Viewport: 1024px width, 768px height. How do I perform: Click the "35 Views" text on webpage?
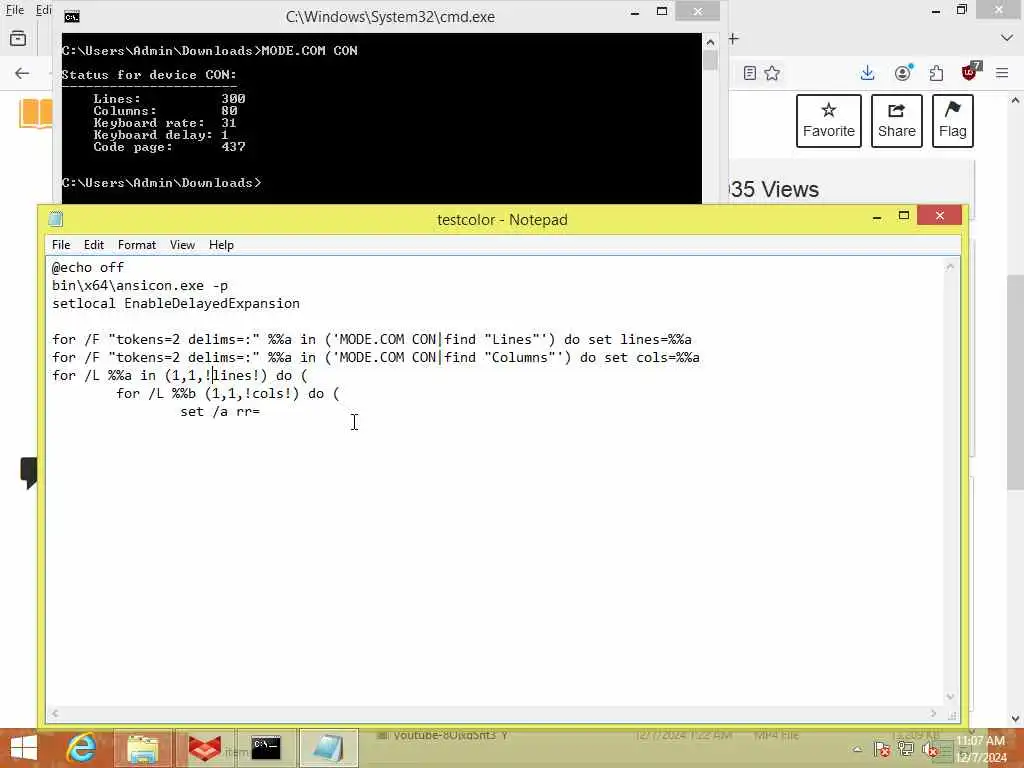point(775,189)
